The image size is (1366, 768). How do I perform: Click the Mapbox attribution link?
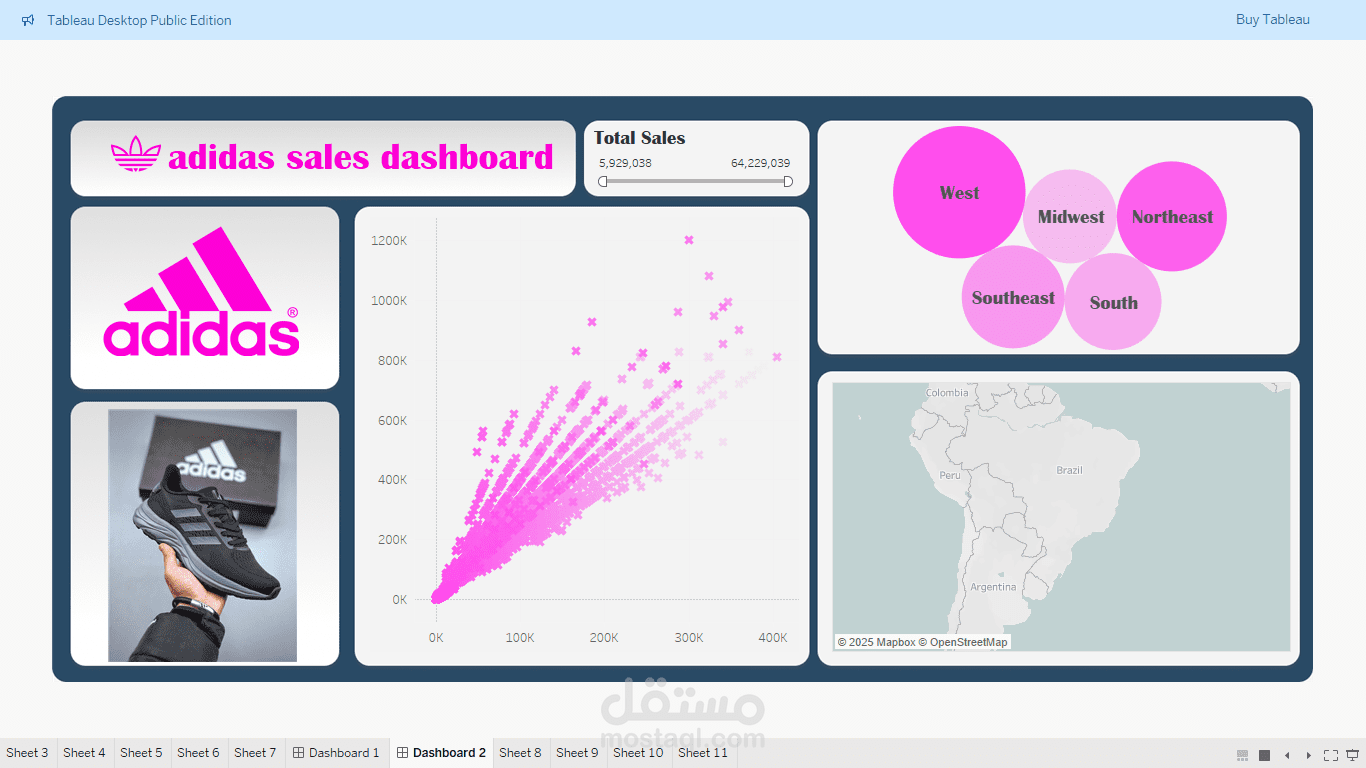tap(876, 642)
